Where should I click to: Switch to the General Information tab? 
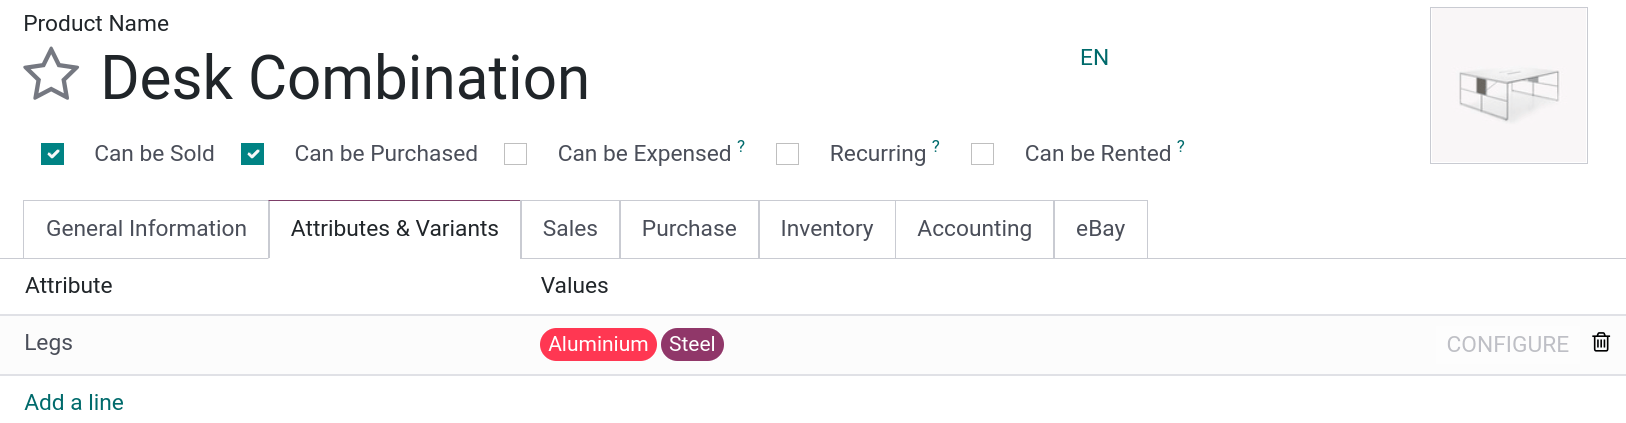(146, 229)
